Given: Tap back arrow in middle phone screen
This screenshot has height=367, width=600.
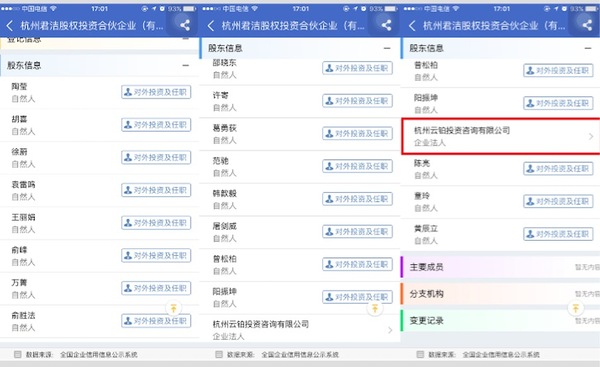Looking at the screenshot, I should (211, 26).
